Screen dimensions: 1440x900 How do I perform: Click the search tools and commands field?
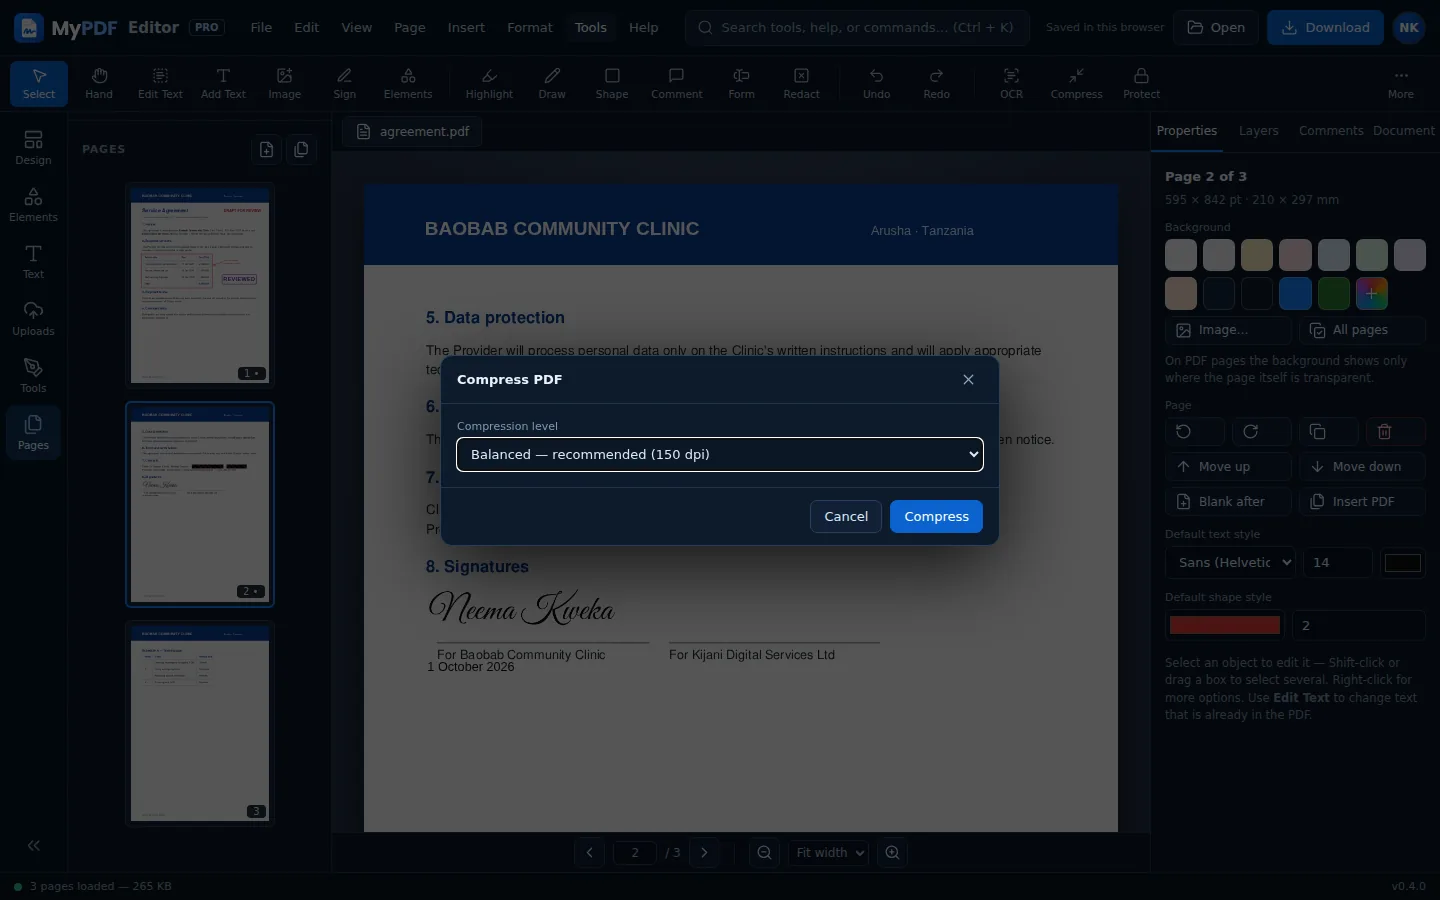[857, 28]
